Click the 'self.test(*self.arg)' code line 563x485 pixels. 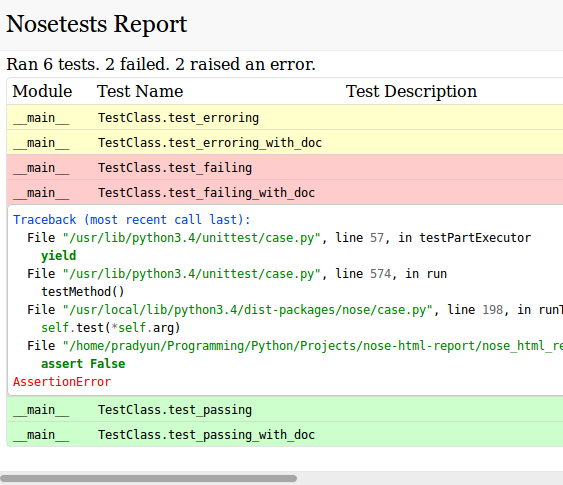111,328
